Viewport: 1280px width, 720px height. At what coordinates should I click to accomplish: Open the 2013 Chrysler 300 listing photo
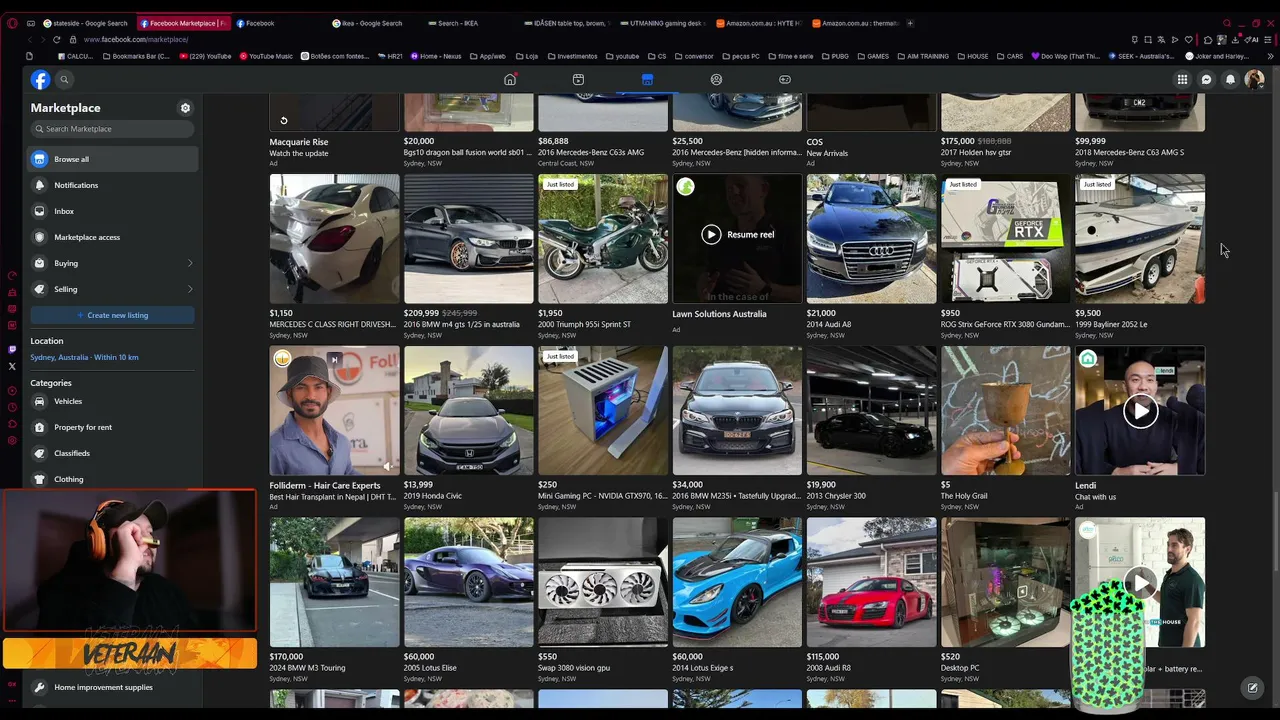coord(871,411)
